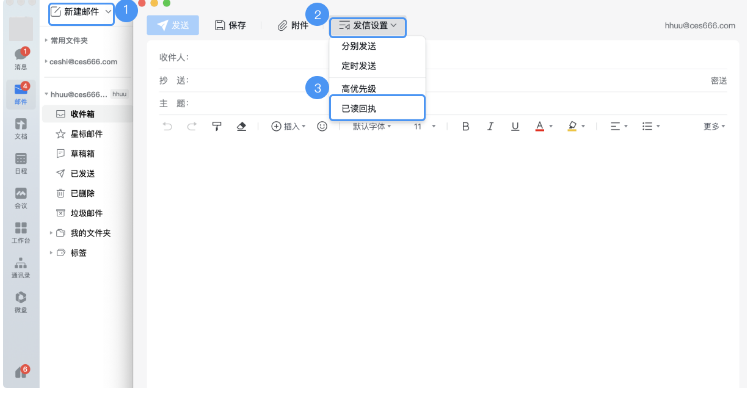Choose 已读回执 from the menu
This screenshot has height=397, width=747.
click(x=377, y=108)
